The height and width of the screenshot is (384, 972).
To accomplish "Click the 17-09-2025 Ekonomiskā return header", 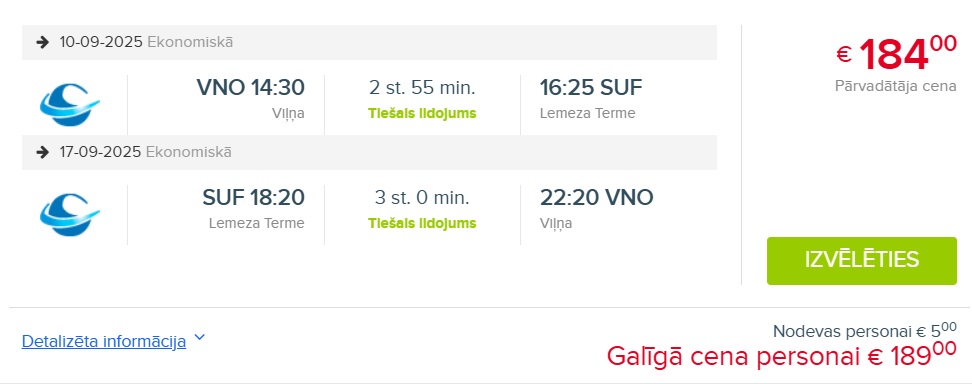I will point(369,152).
